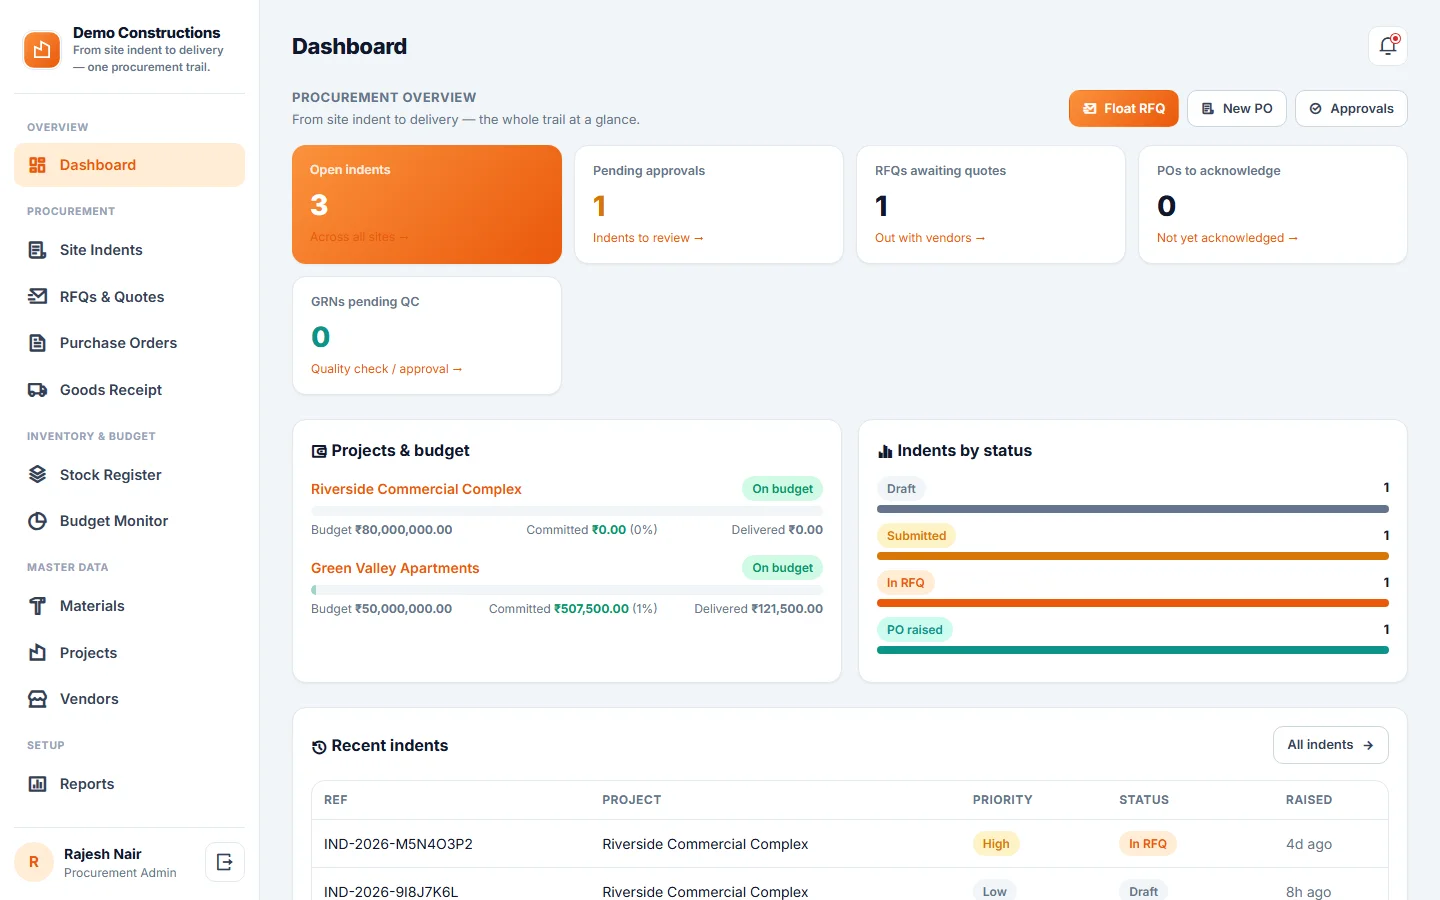The height and width of the screenshot is (900, 1440).
Task: Click the Demo Constructions logo icon
Action: (42, 50)
